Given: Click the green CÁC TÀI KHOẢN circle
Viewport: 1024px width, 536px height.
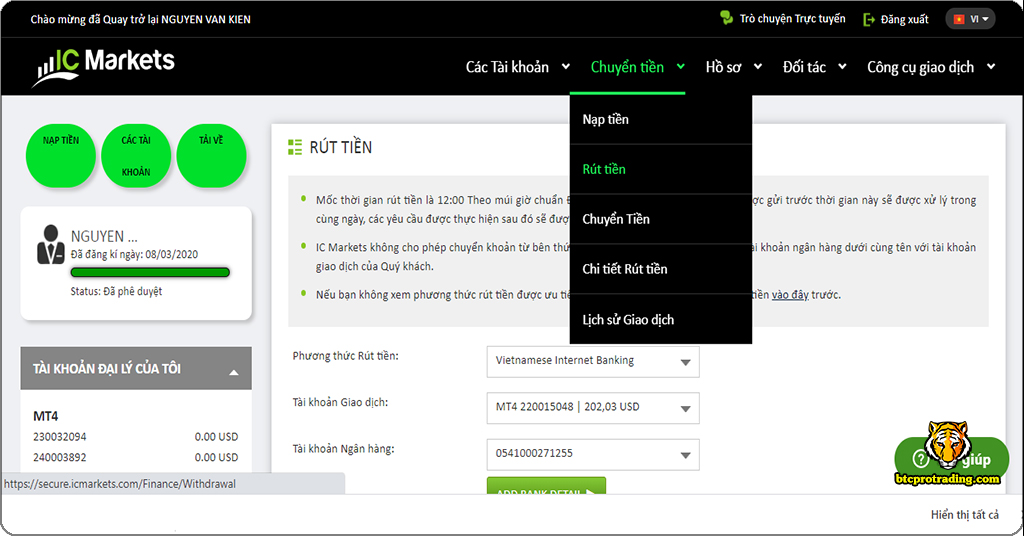Looking at the screenshot, I should click(x=136, y=156).
